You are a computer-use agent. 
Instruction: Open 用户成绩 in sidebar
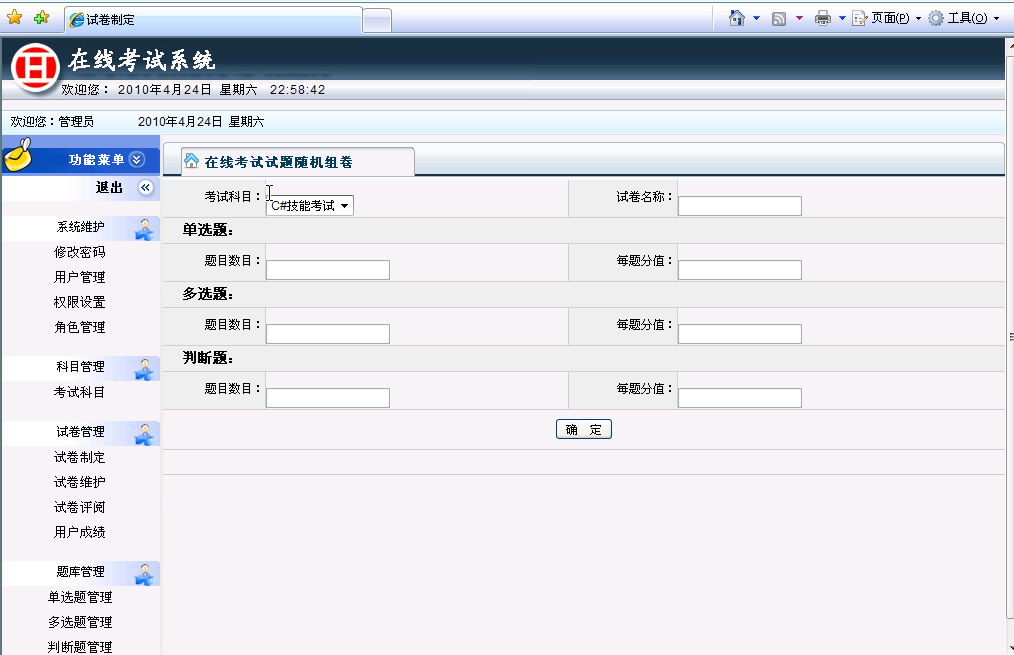coord(80,532)
